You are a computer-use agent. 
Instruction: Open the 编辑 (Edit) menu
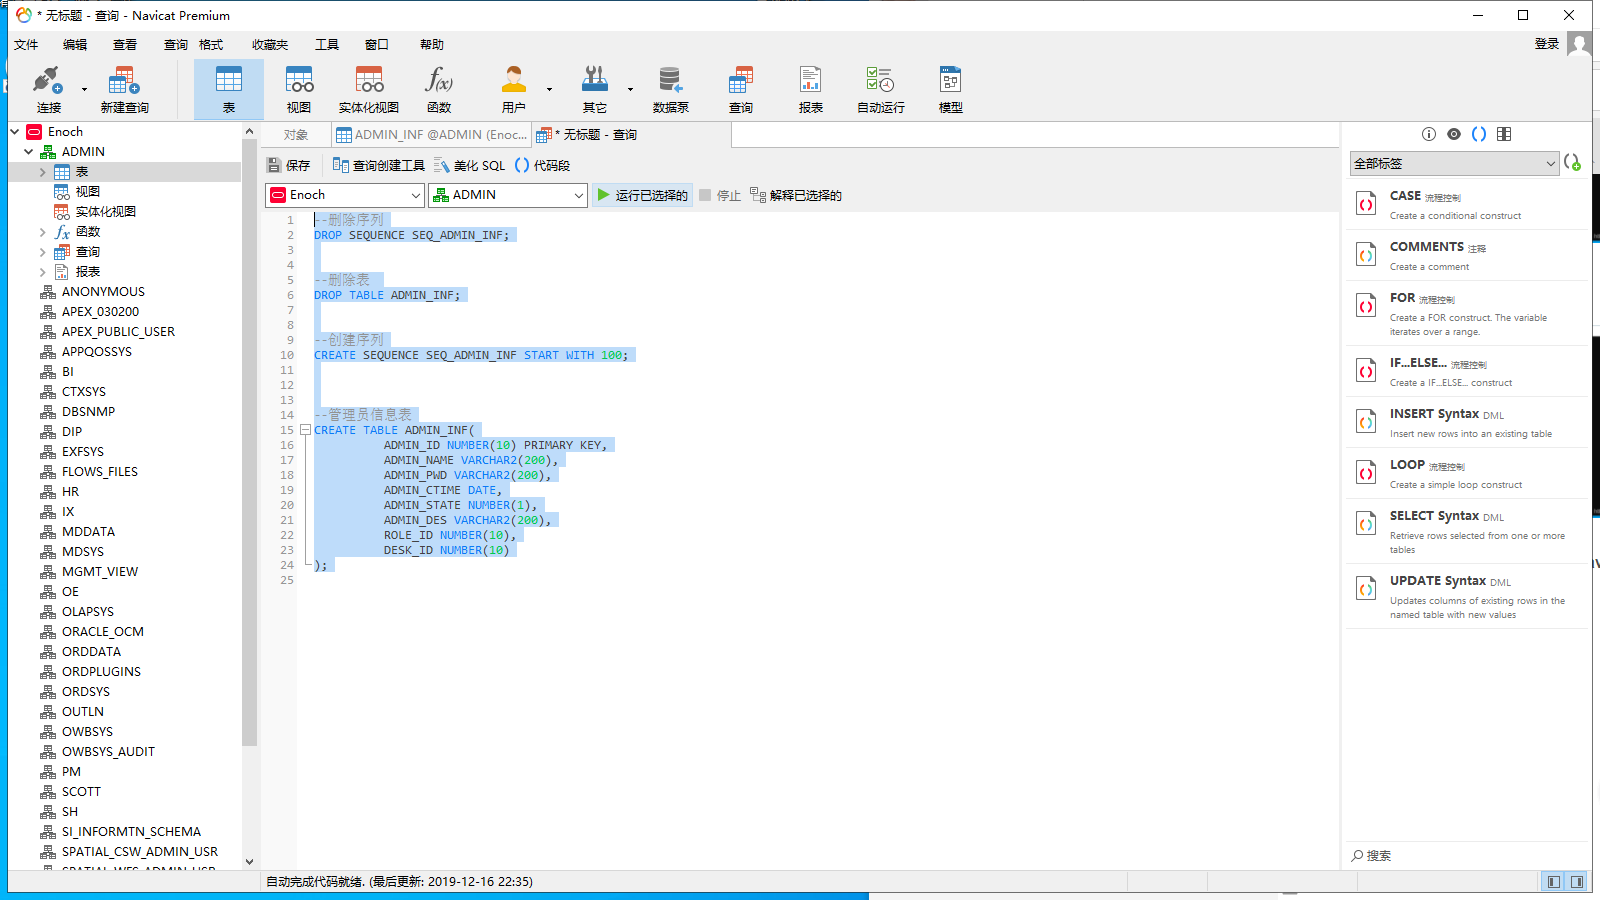(75, 44)
